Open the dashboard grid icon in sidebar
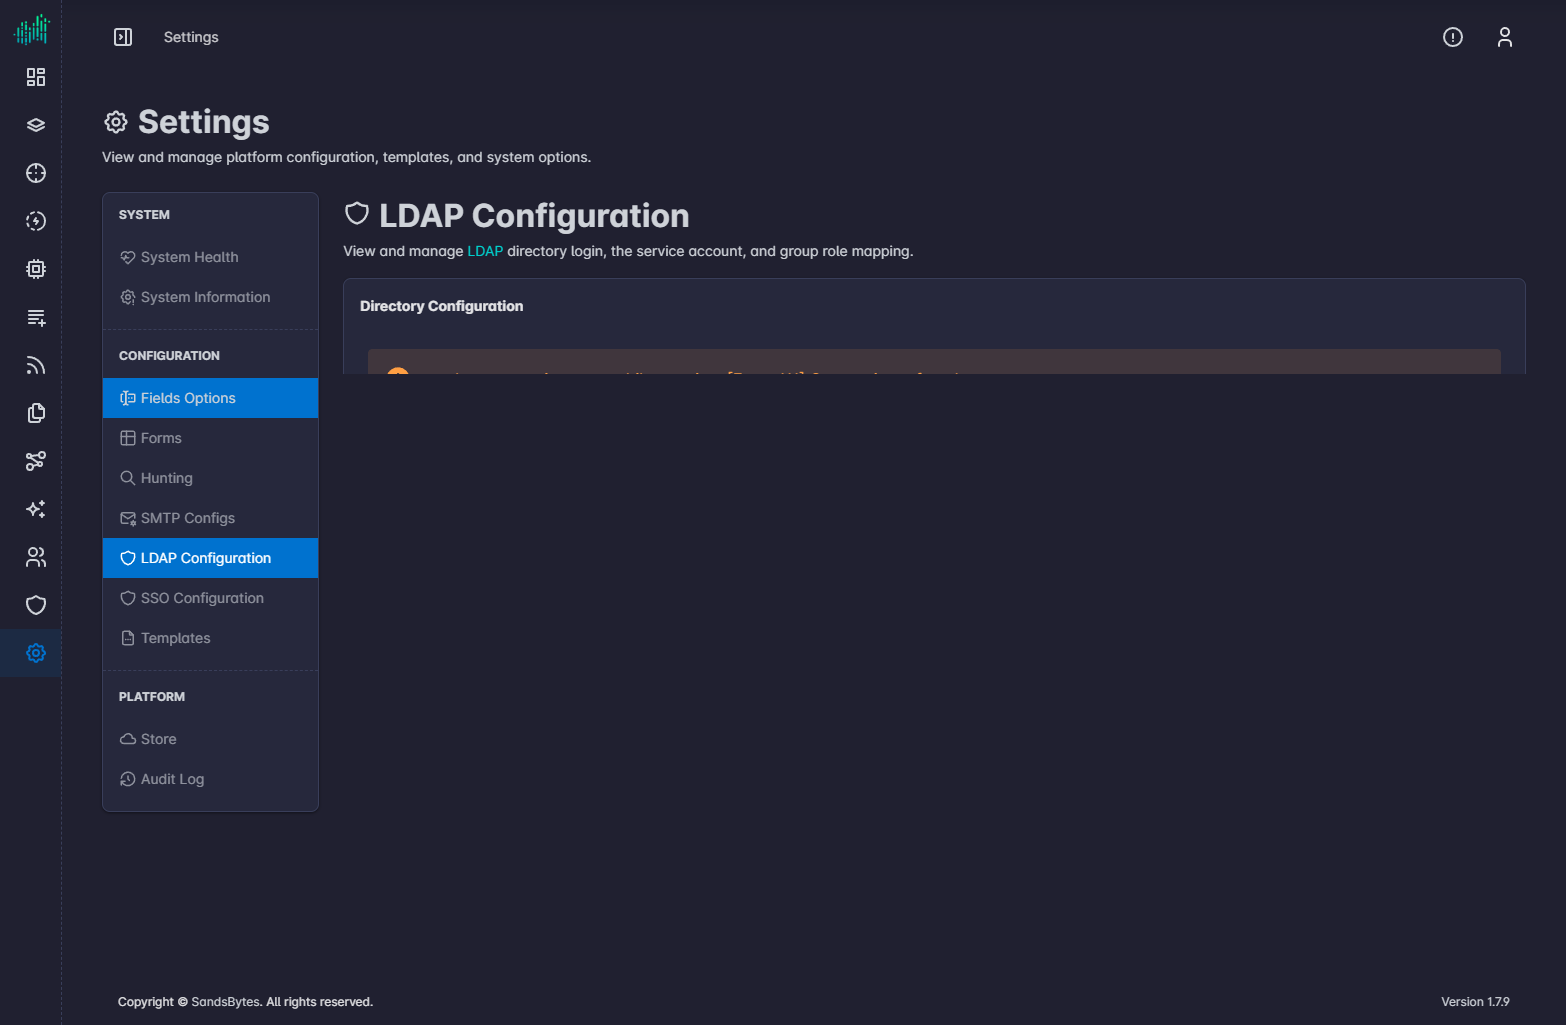The height and width of the screenshot is (1025, 1566). [x=36, y=77]
